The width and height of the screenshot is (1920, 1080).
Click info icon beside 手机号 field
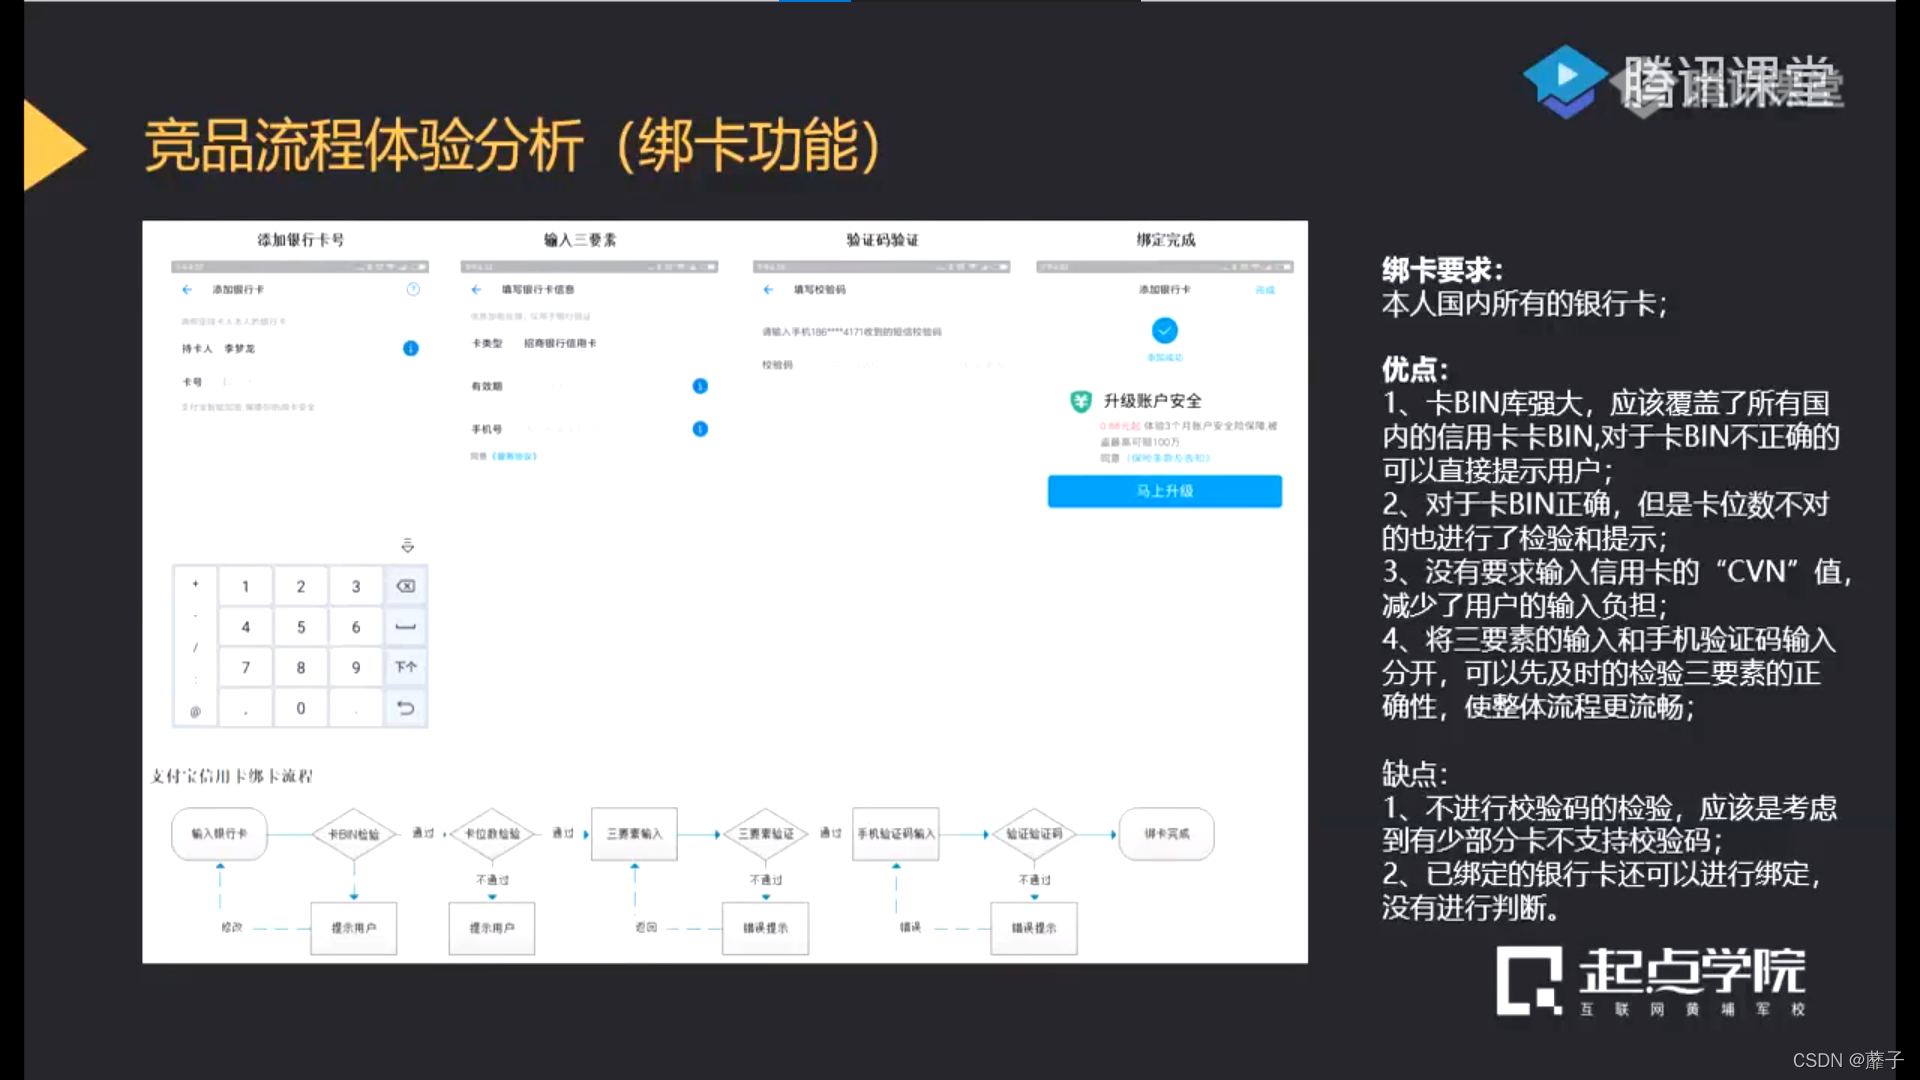(x=700, y=429)
